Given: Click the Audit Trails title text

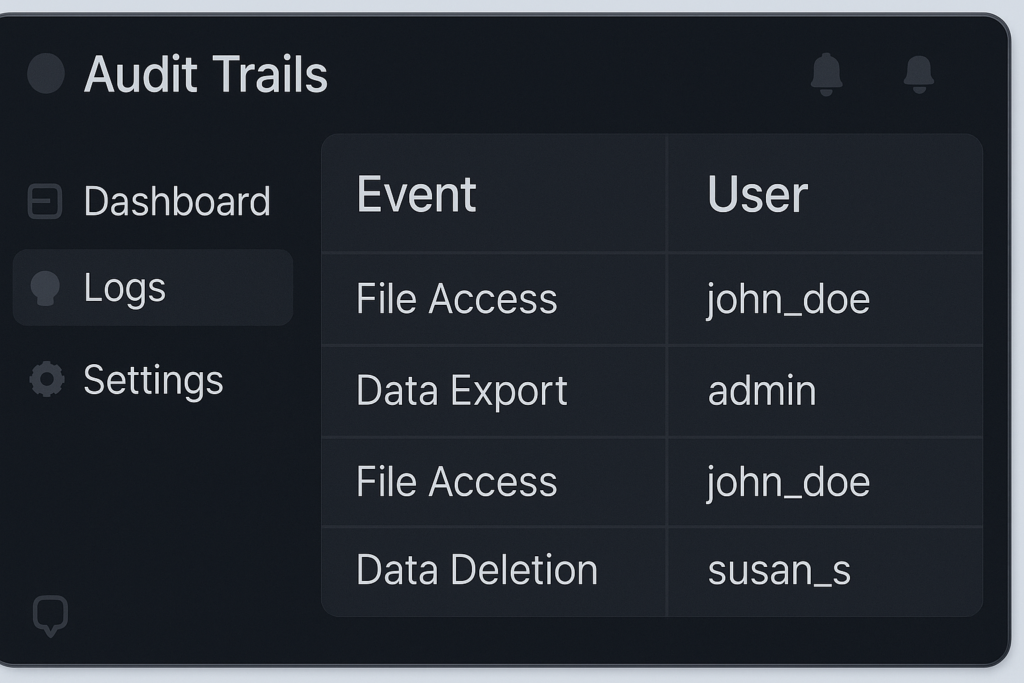Looking at the screenshot, I should [206, 75].
